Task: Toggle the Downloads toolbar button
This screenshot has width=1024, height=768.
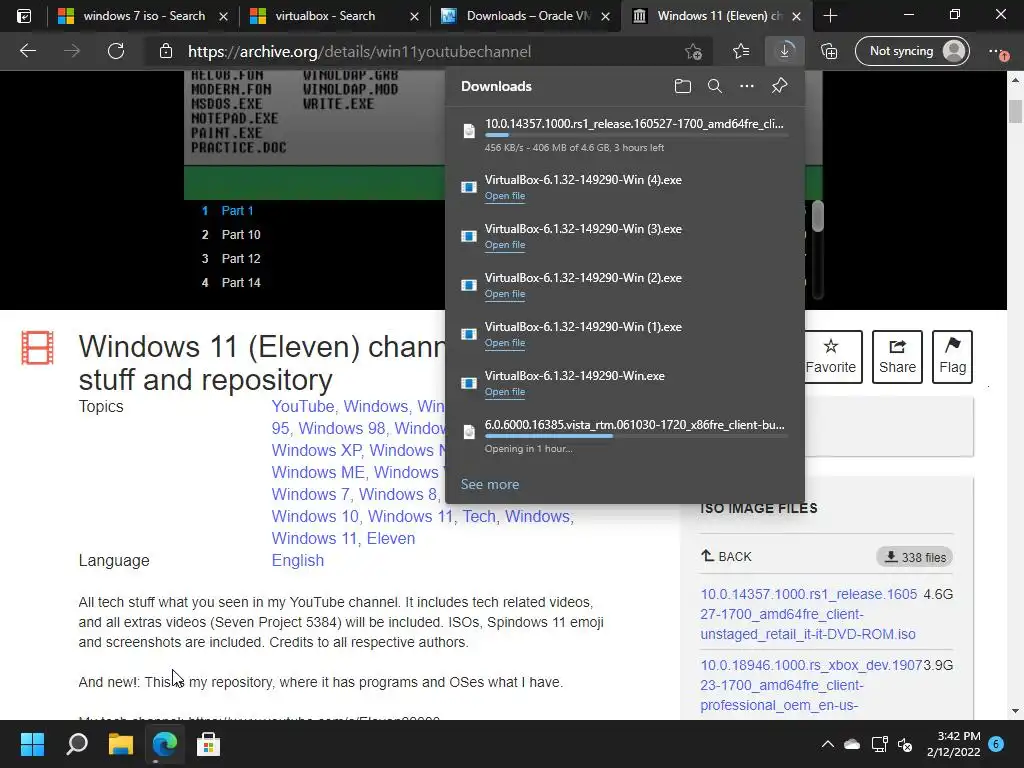Action: (x=784, y=51)
